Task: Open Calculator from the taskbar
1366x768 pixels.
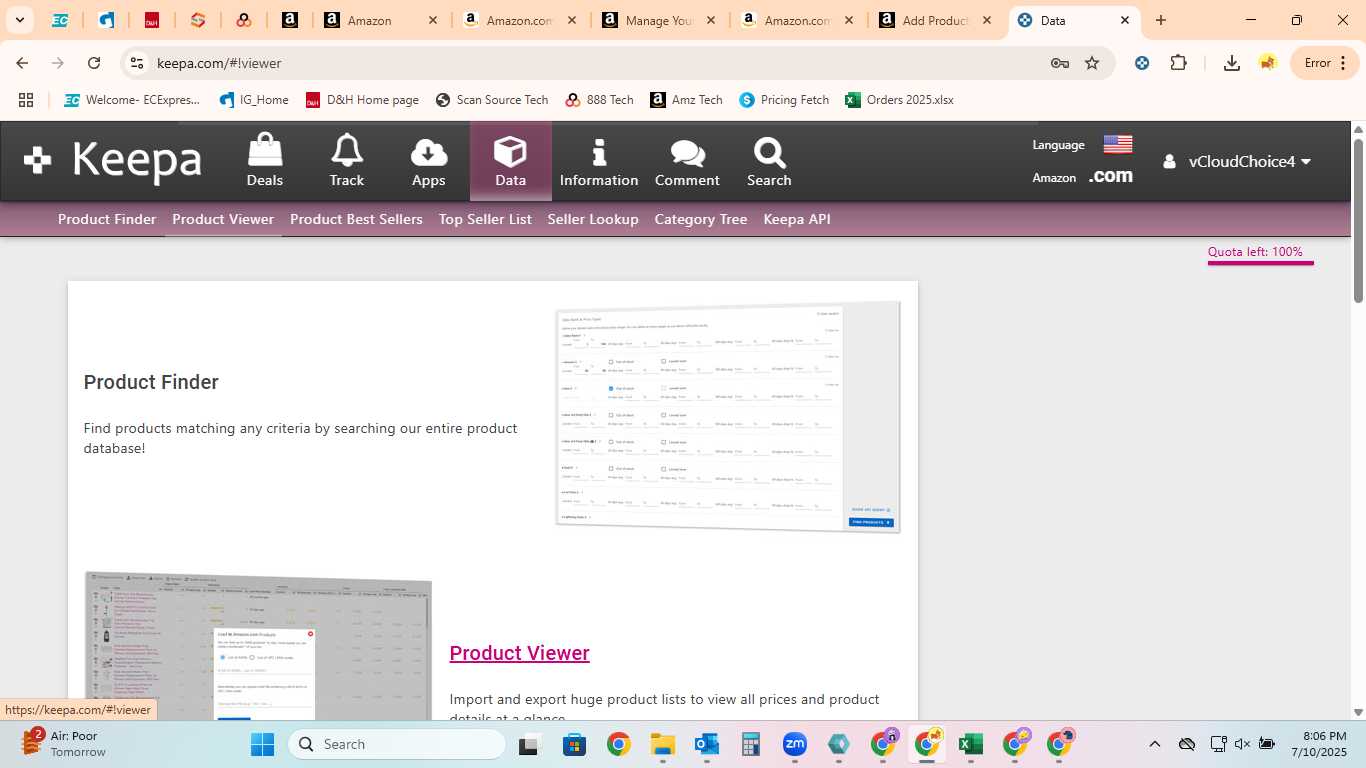Action: point(751,744)
